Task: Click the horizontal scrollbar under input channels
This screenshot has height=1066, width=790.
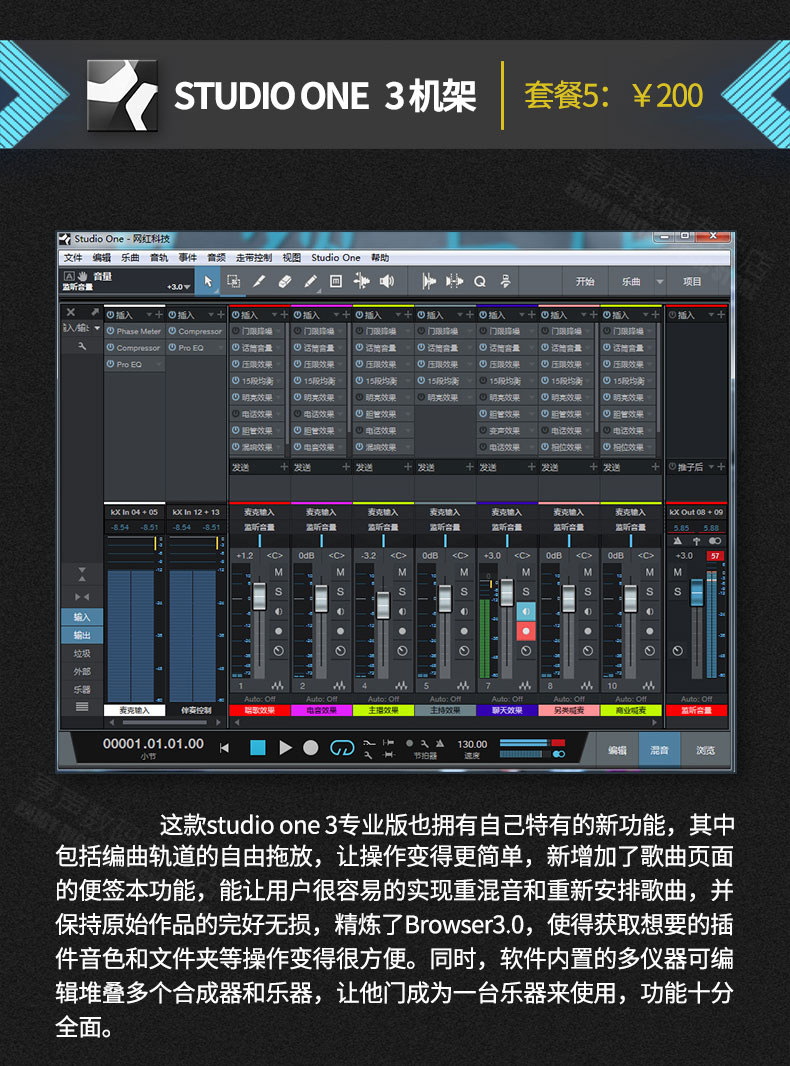Action: [165, 722]
